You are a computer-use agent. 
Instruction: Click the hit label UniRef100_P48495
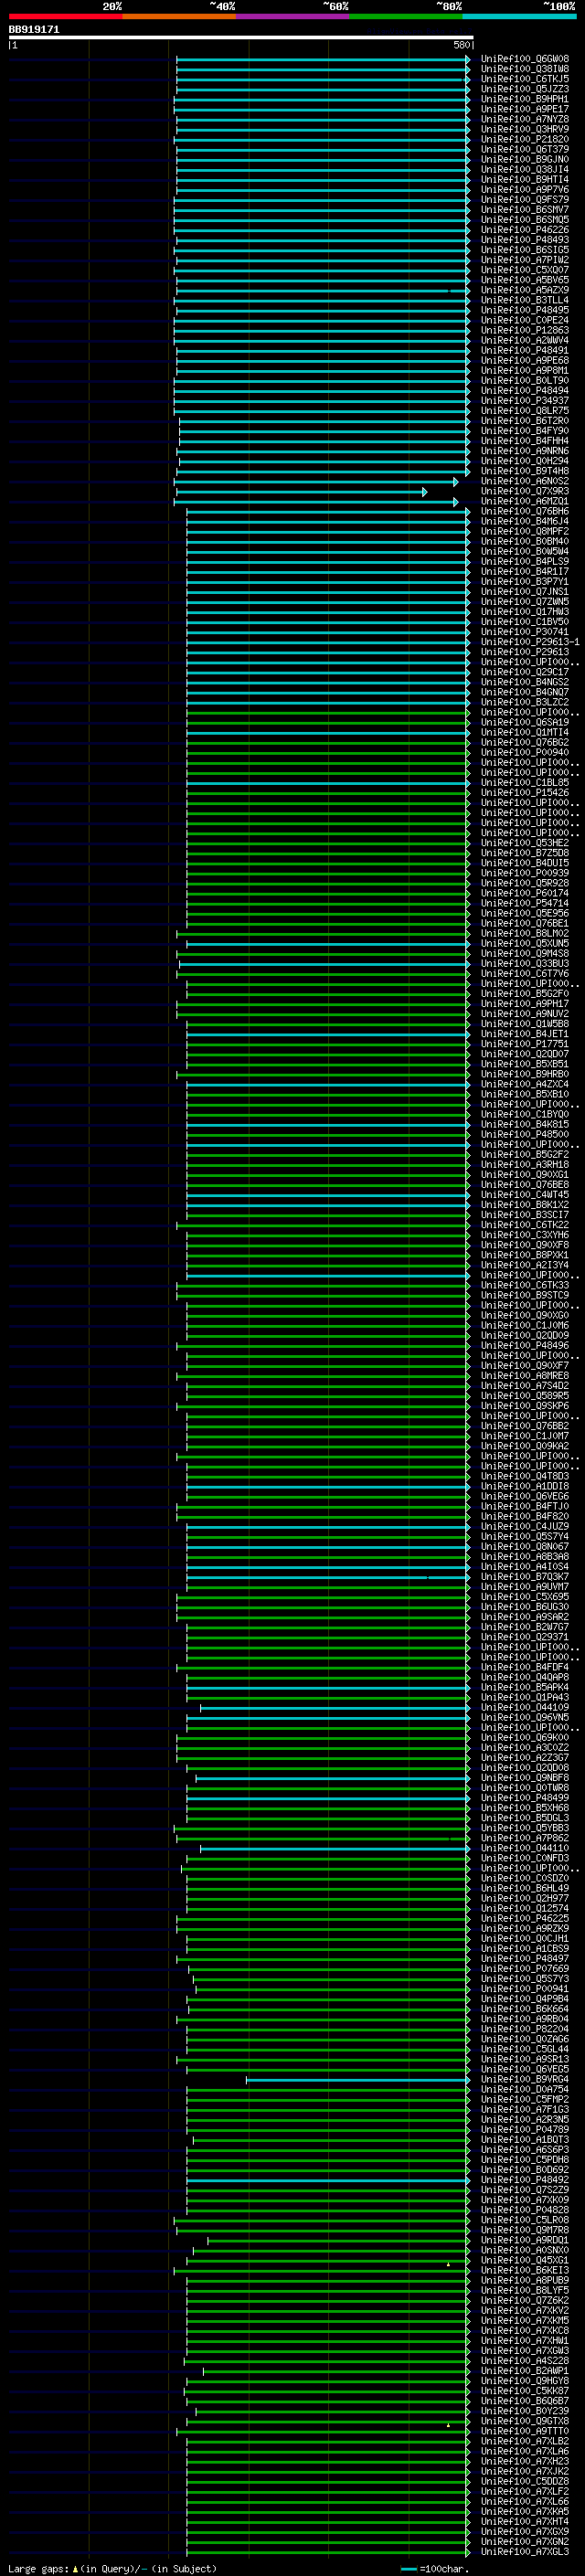[x=525, y=310]
